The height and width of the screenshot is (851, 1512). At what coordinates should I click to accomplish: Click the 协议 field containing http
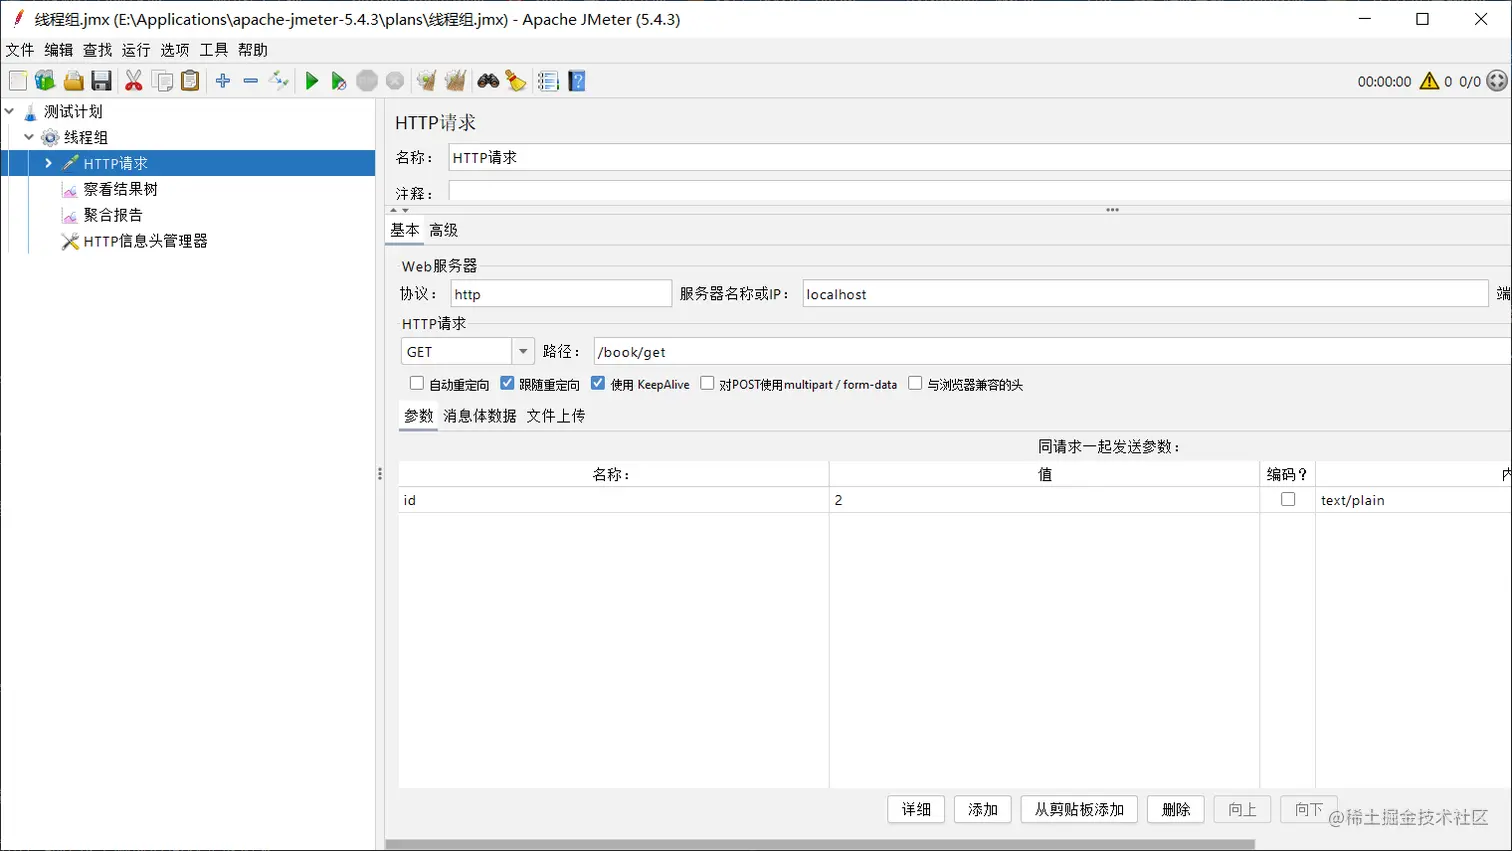(x=561, y=294)
